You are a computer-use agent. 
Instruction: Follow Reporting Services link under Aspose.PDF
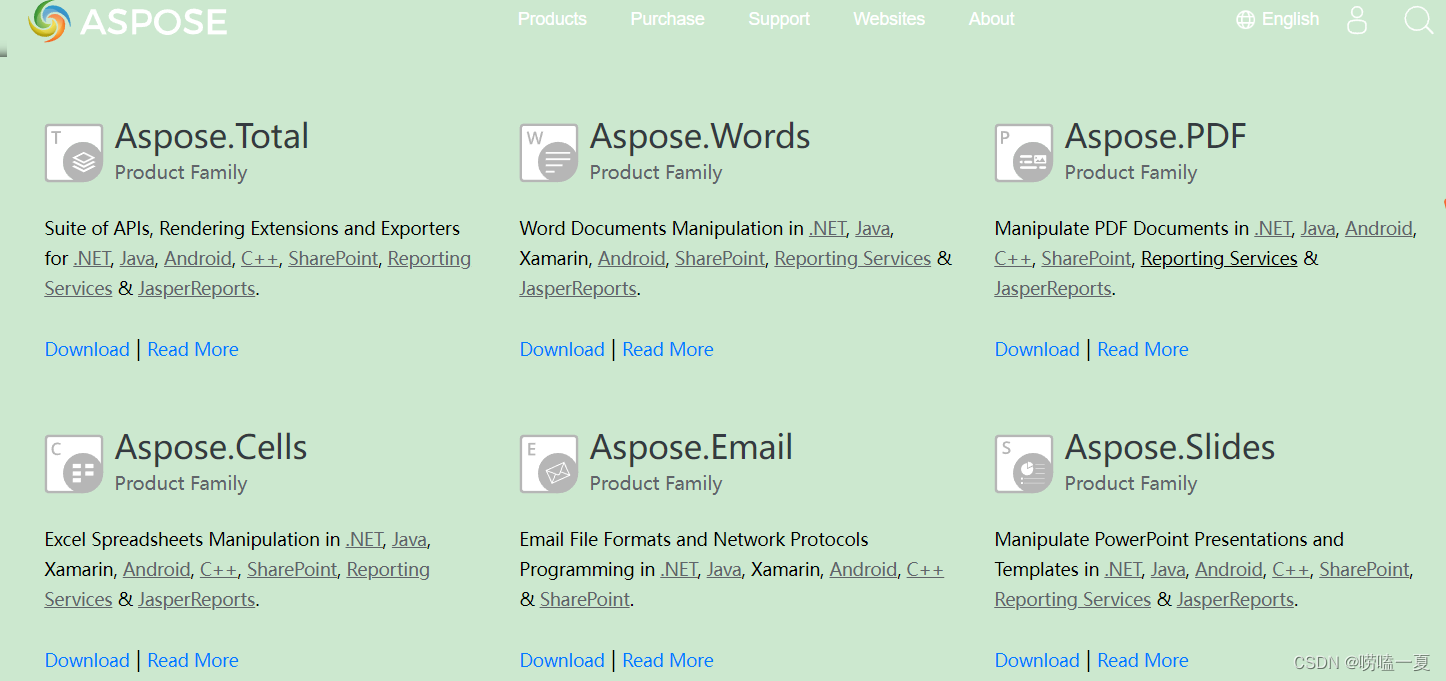[x=1219, y=258]
